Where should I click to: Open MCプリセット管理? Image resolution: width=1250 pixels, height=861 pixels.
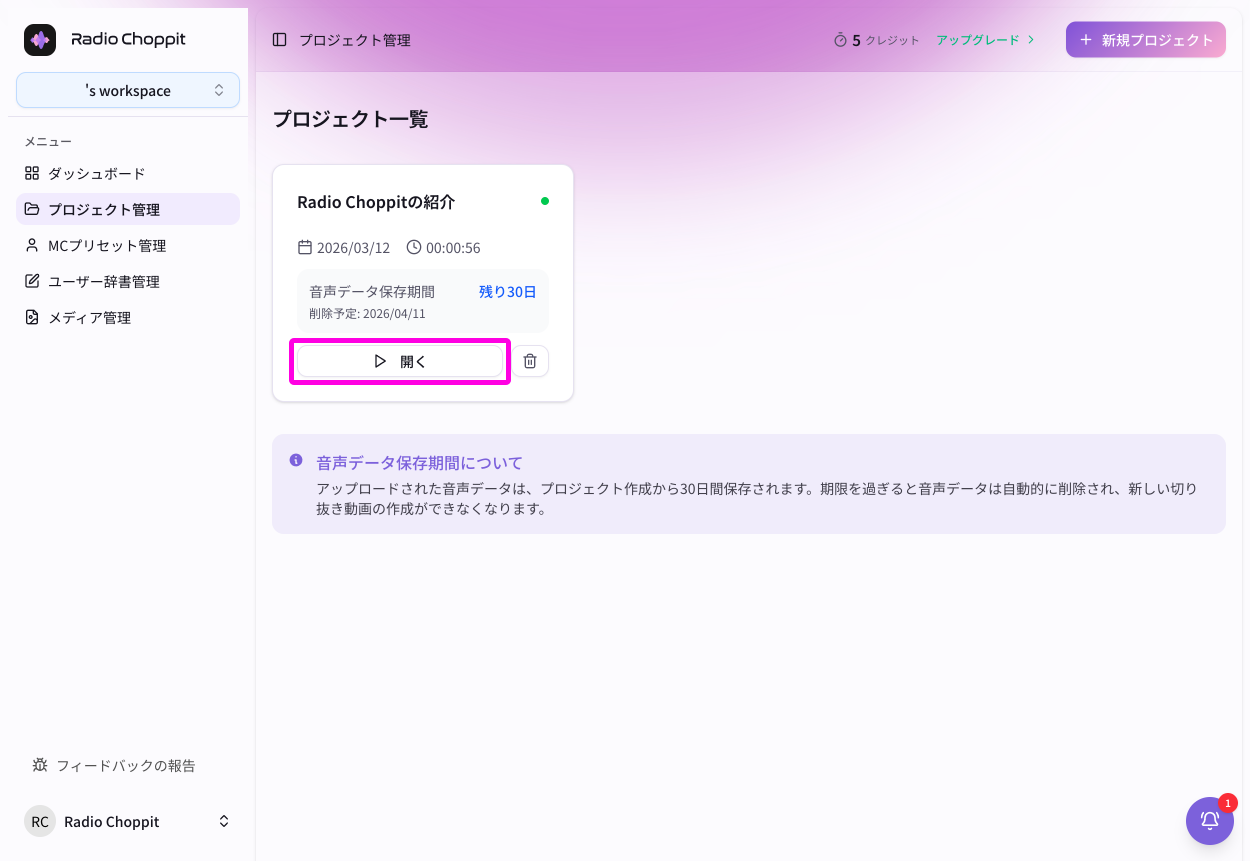click(128, 245)
